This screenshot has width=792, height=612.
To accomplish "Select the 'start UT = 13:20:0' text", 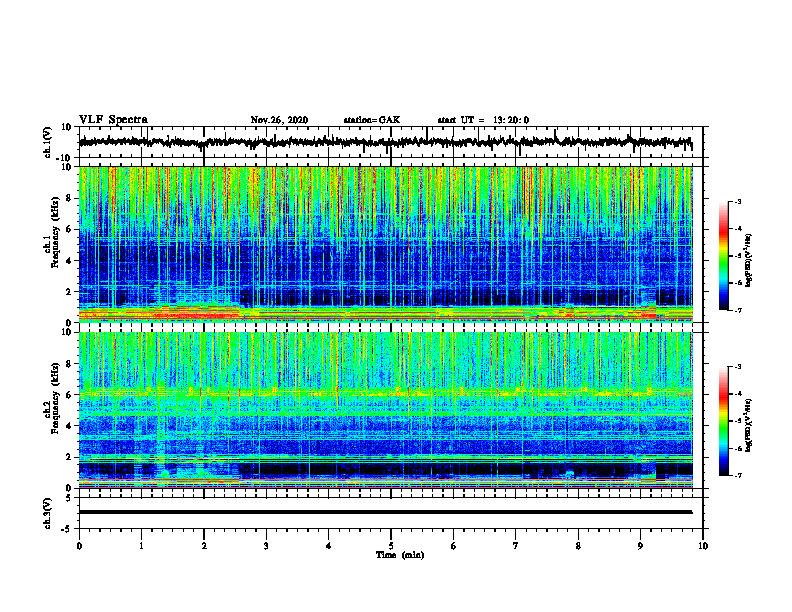I will click(483, 120).
